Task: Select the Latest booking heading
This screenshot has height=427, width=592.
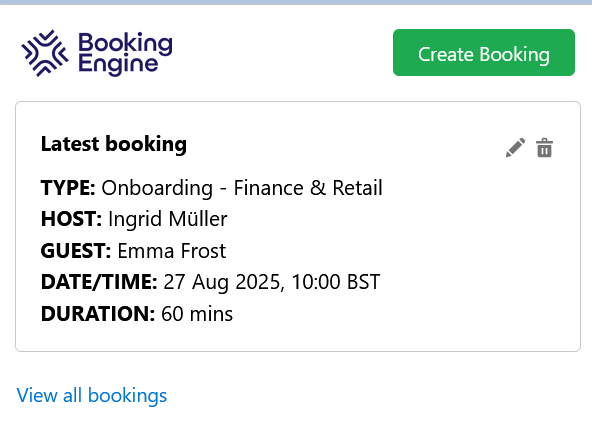Action: (x=114, y=144)
